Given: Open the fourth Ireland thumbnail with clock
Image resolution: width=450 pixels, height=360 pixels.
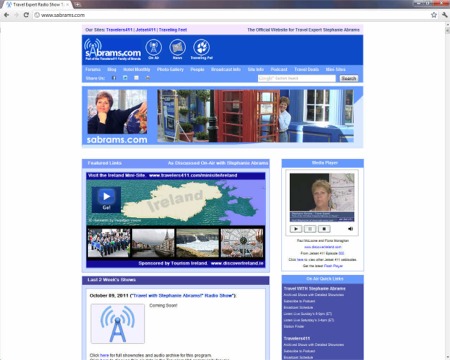Looking at the screenshot, I should tap(242, 243).
